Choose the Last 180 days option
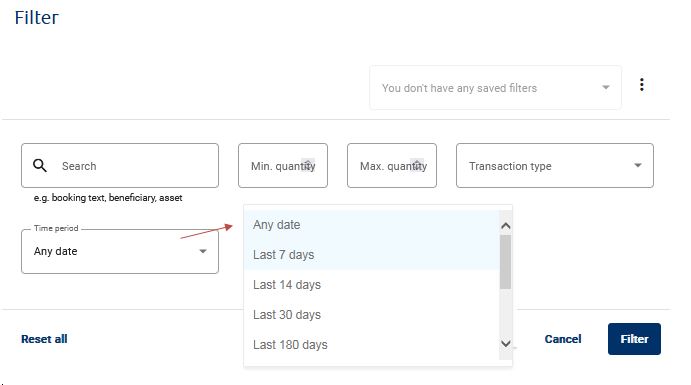Viewport: 691px width, 385px height. (371, 344)
